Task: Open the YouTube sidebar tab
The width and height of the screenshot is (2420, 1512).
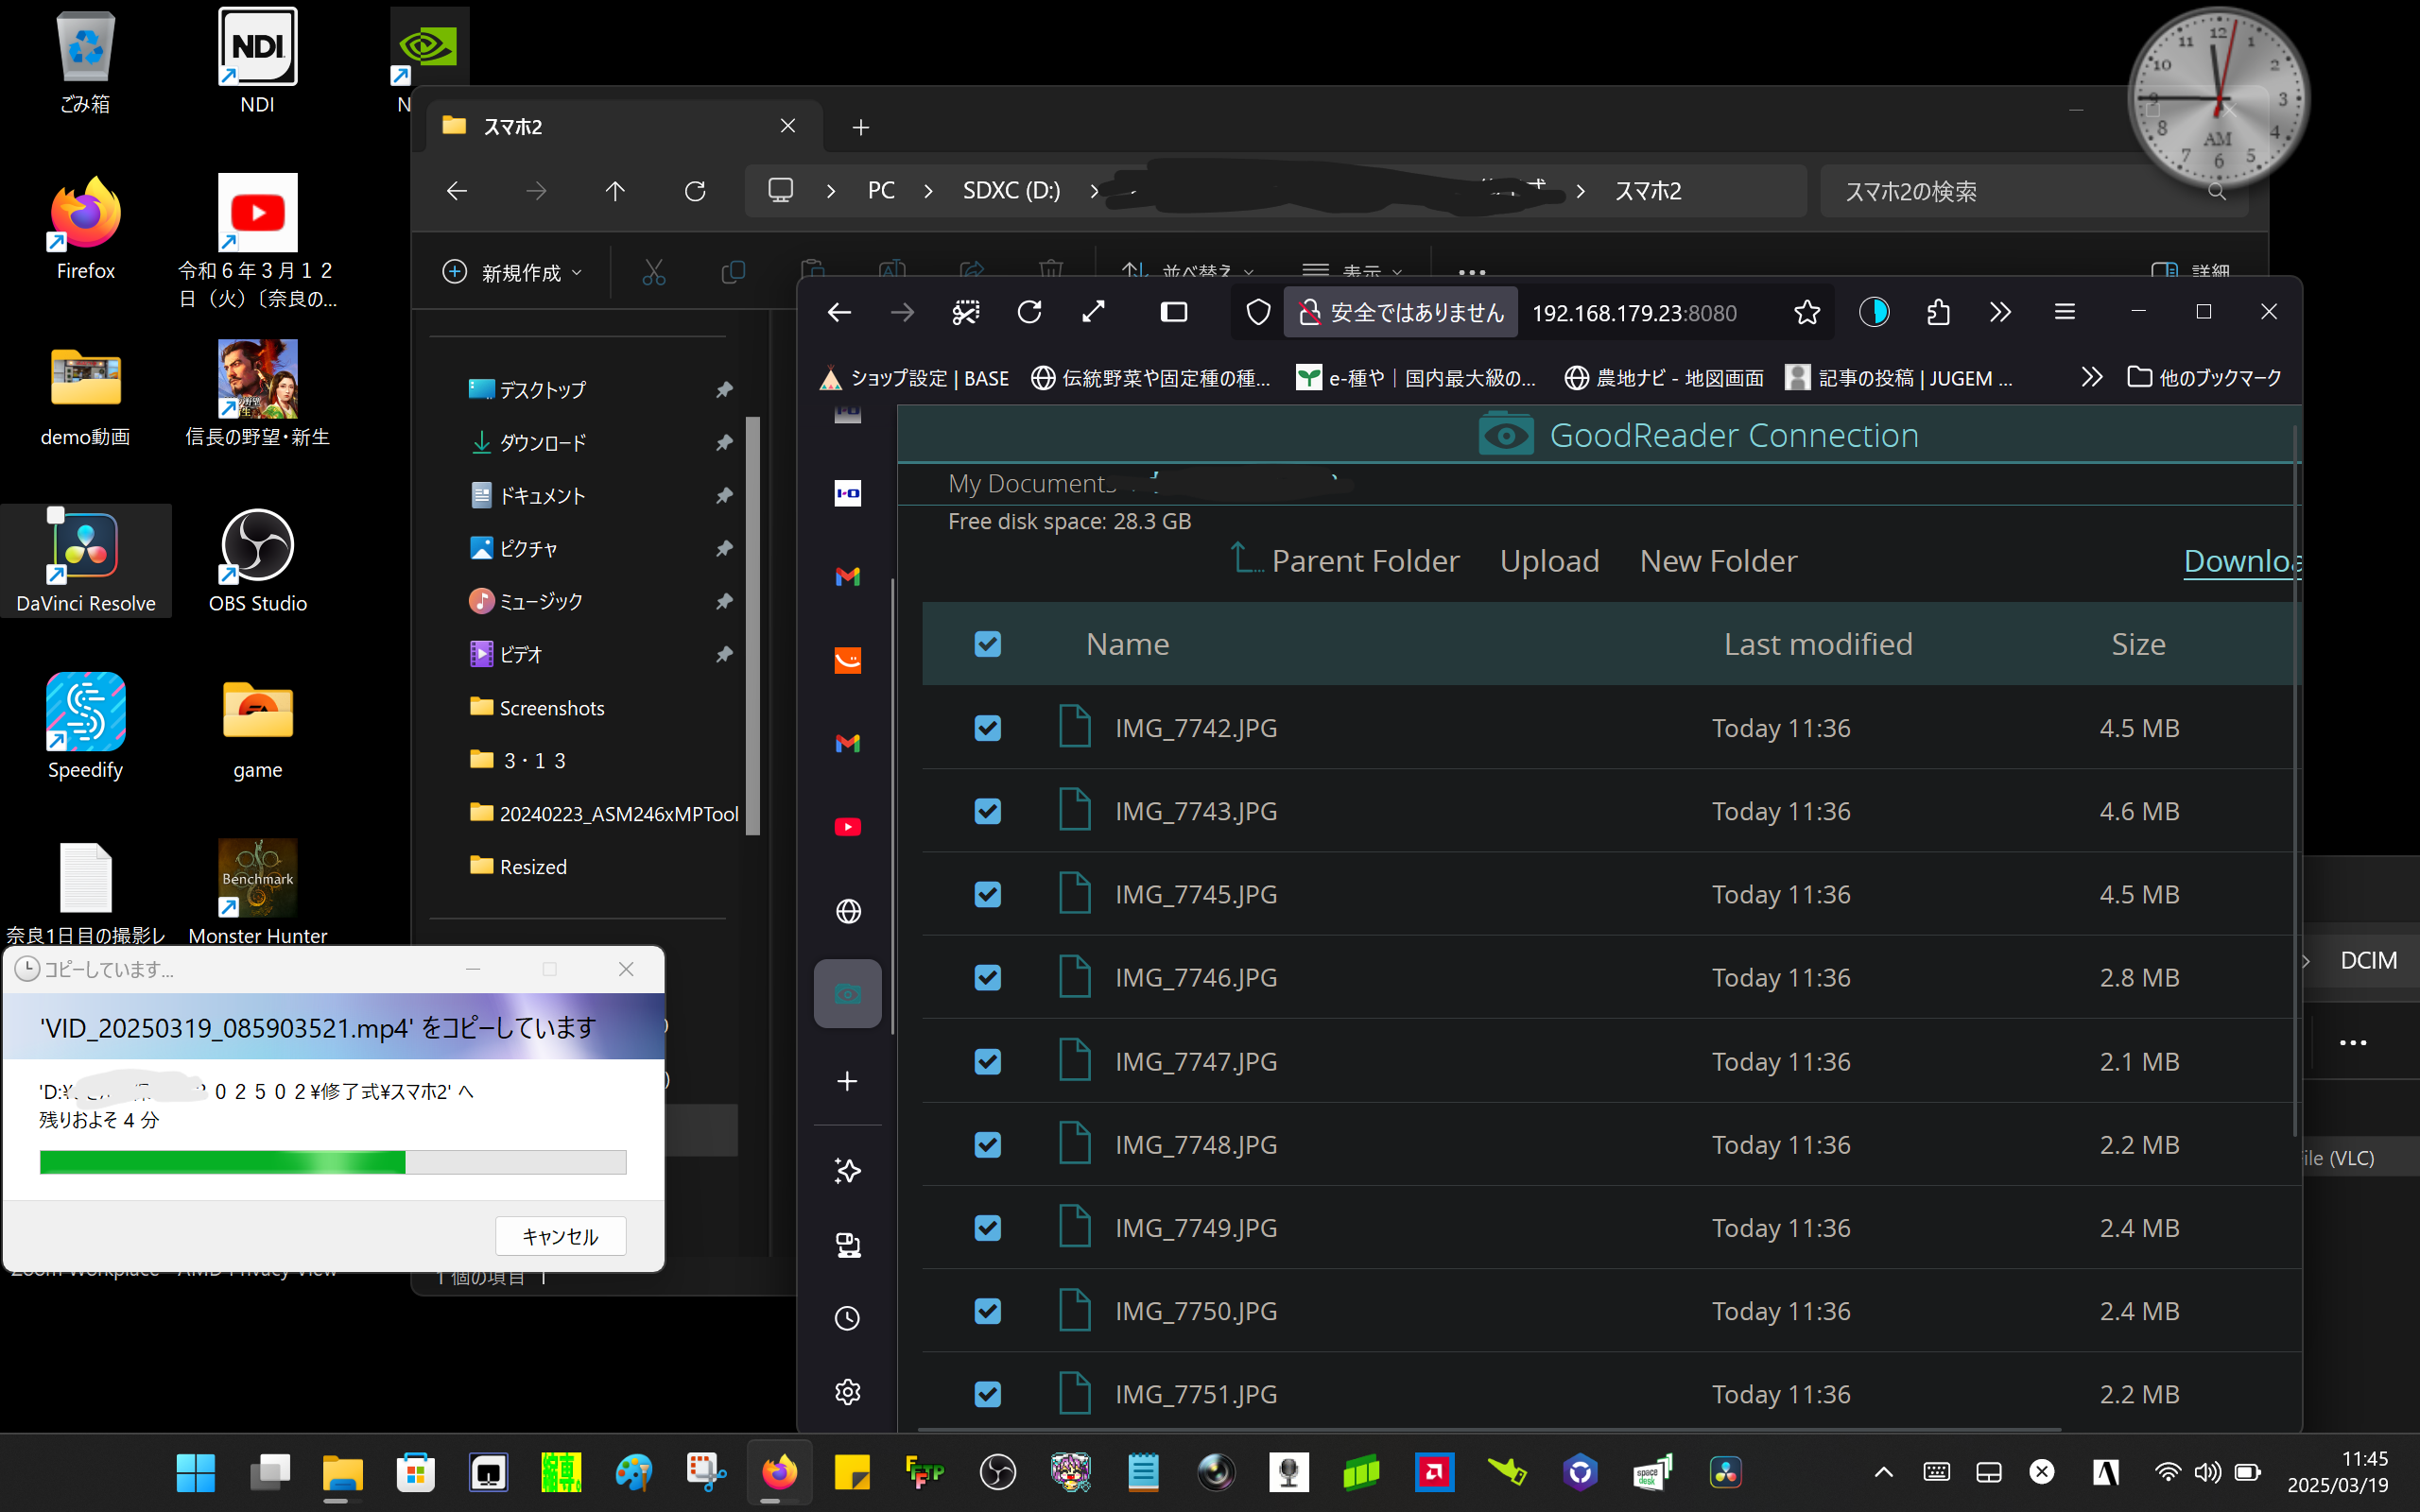Action: tap(847, 827)
